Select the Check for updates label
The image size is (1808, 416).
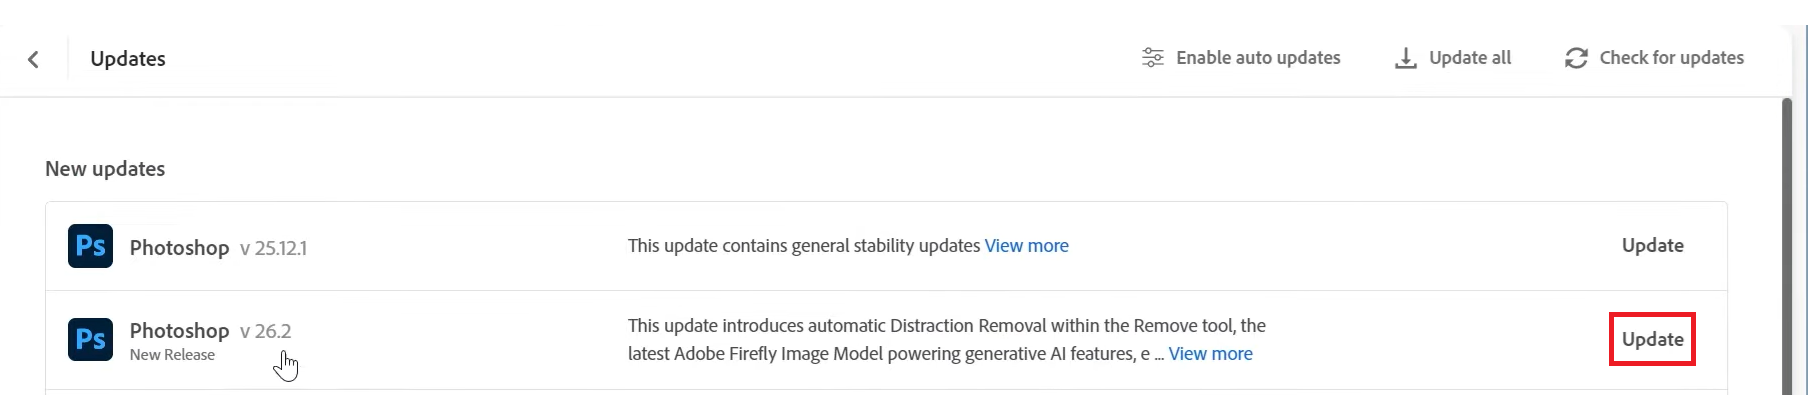pyautogui.click(x=1671, y=58)
